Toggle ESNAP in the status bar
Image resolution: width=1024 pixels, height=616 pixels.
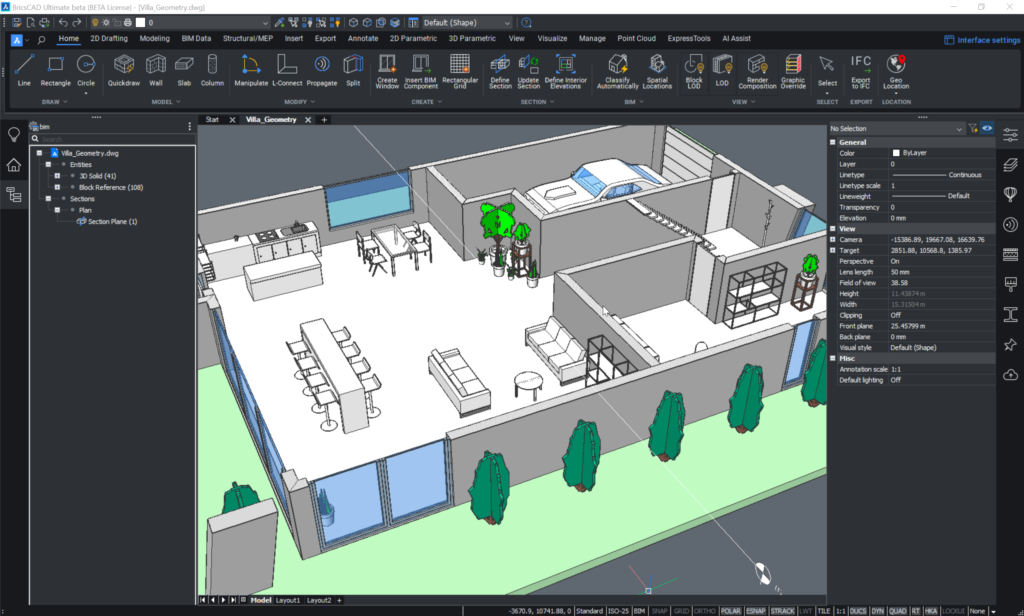point(757,610)
